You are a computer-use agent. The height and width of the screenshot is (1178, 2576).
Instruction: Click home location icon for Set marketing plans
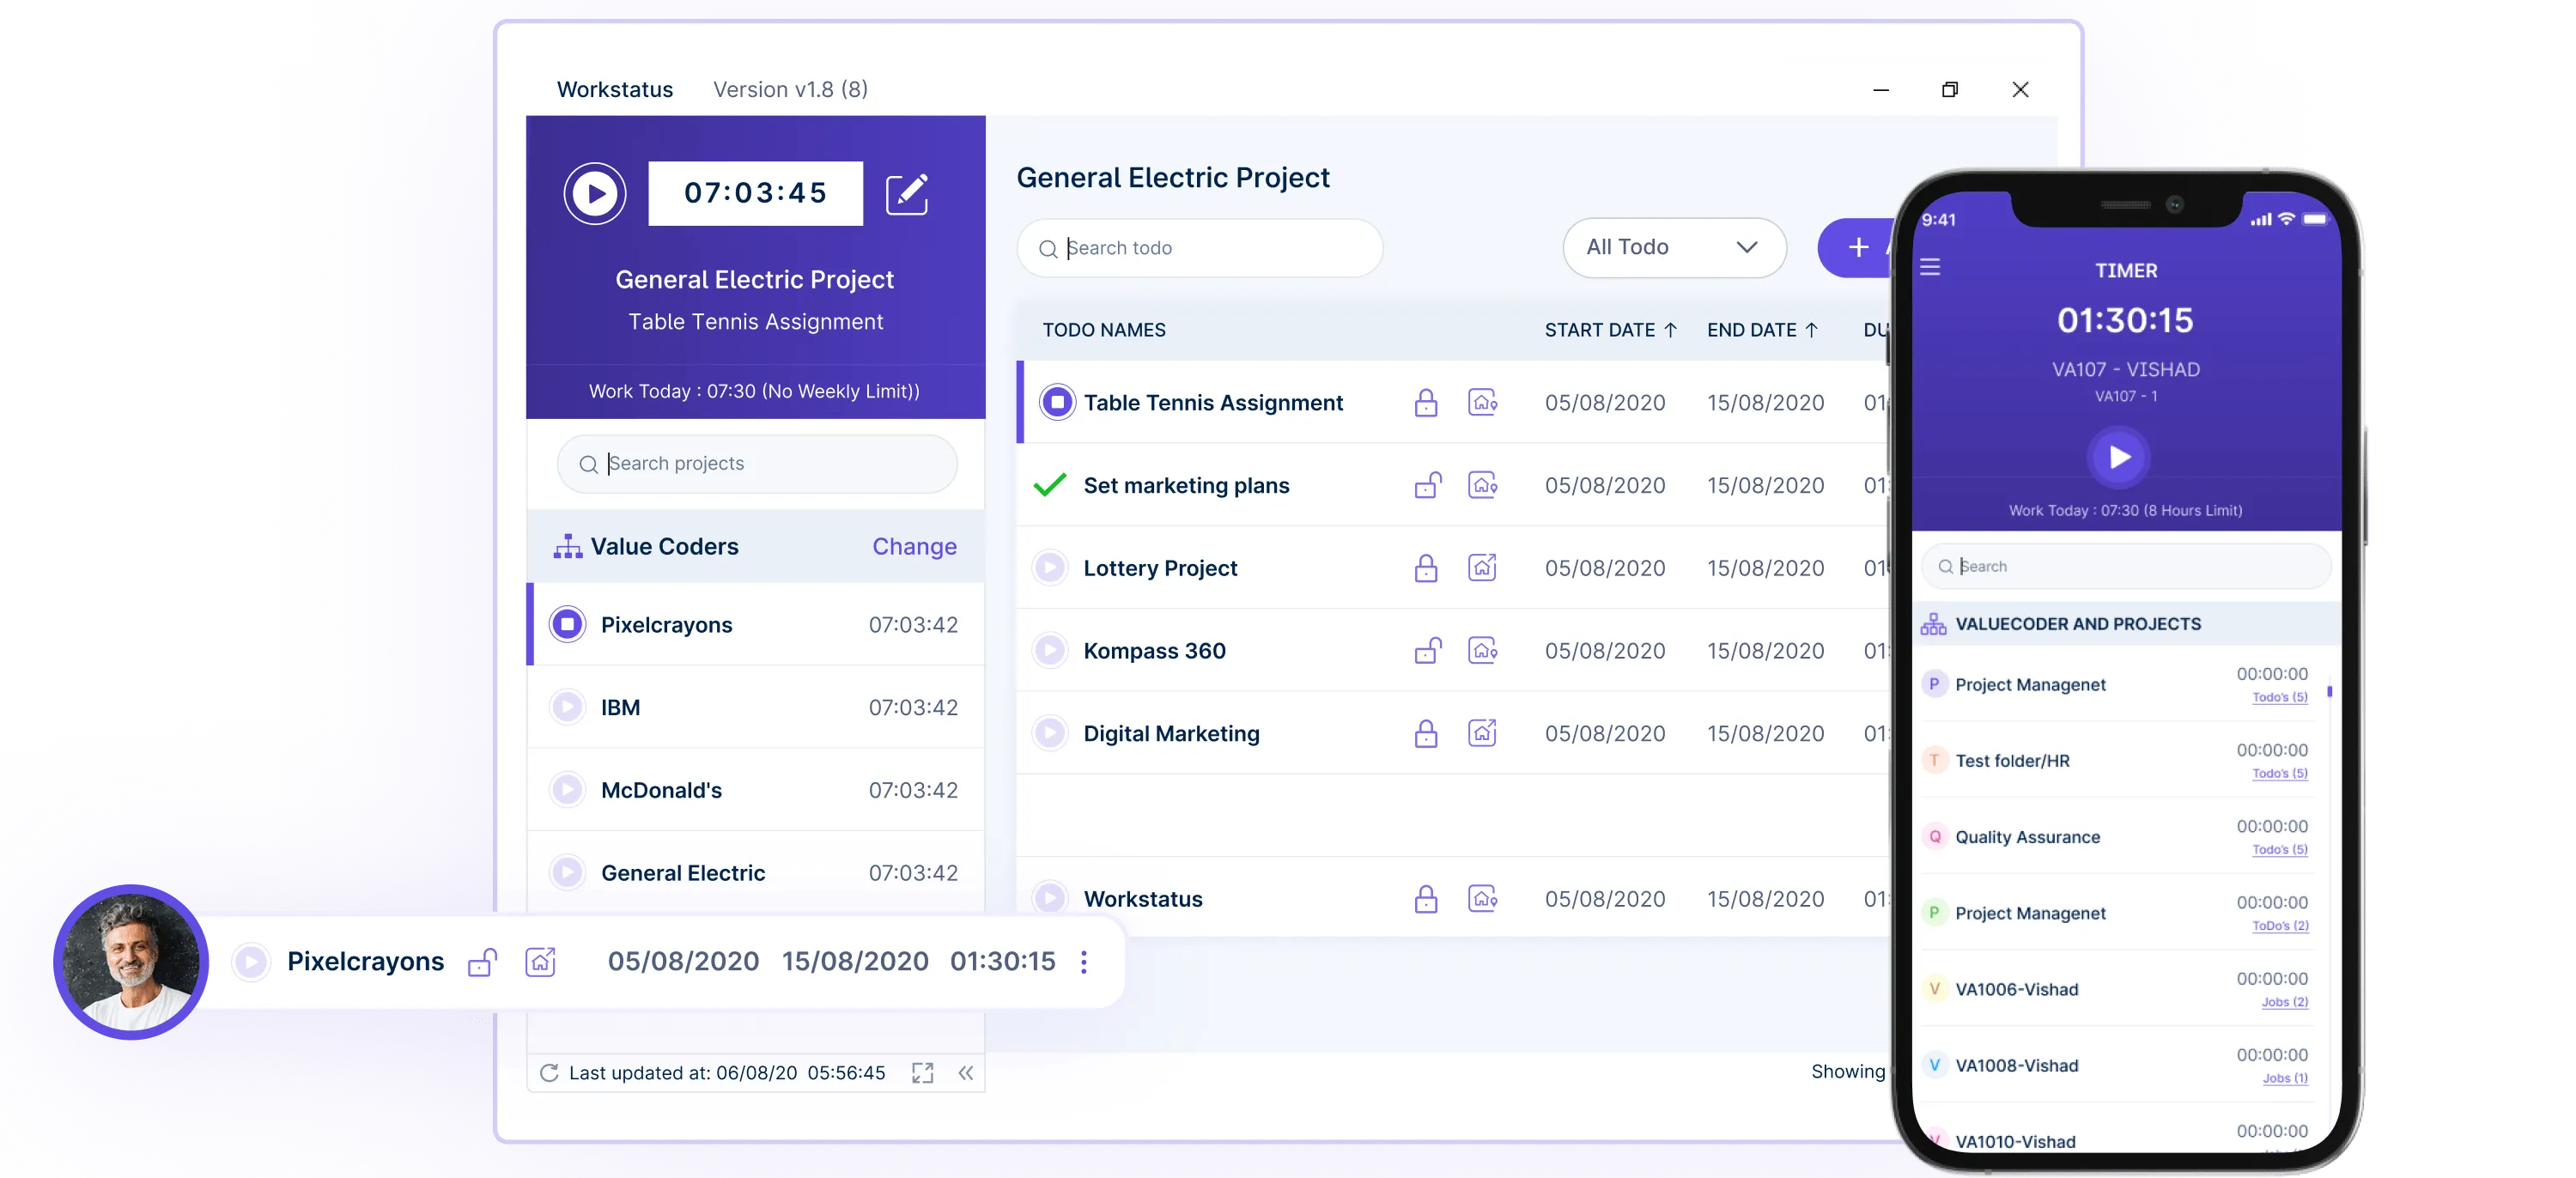pyautogui.click(x=1482, y=485)
